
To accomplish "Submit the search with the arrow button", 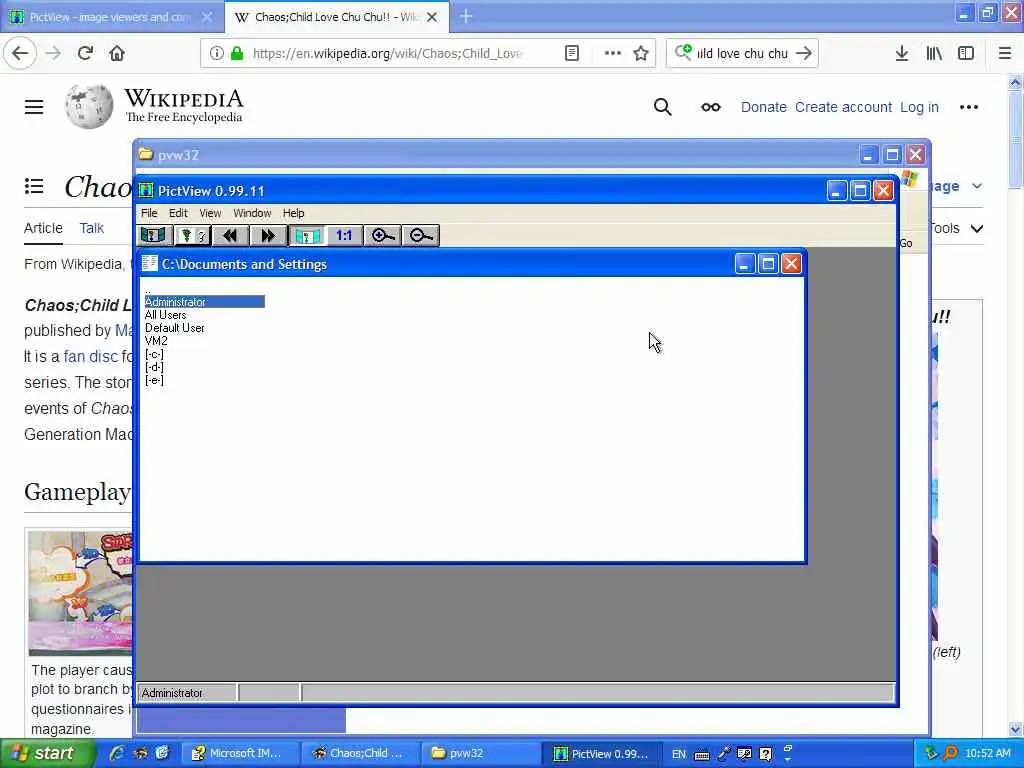I will coord(805,54).
